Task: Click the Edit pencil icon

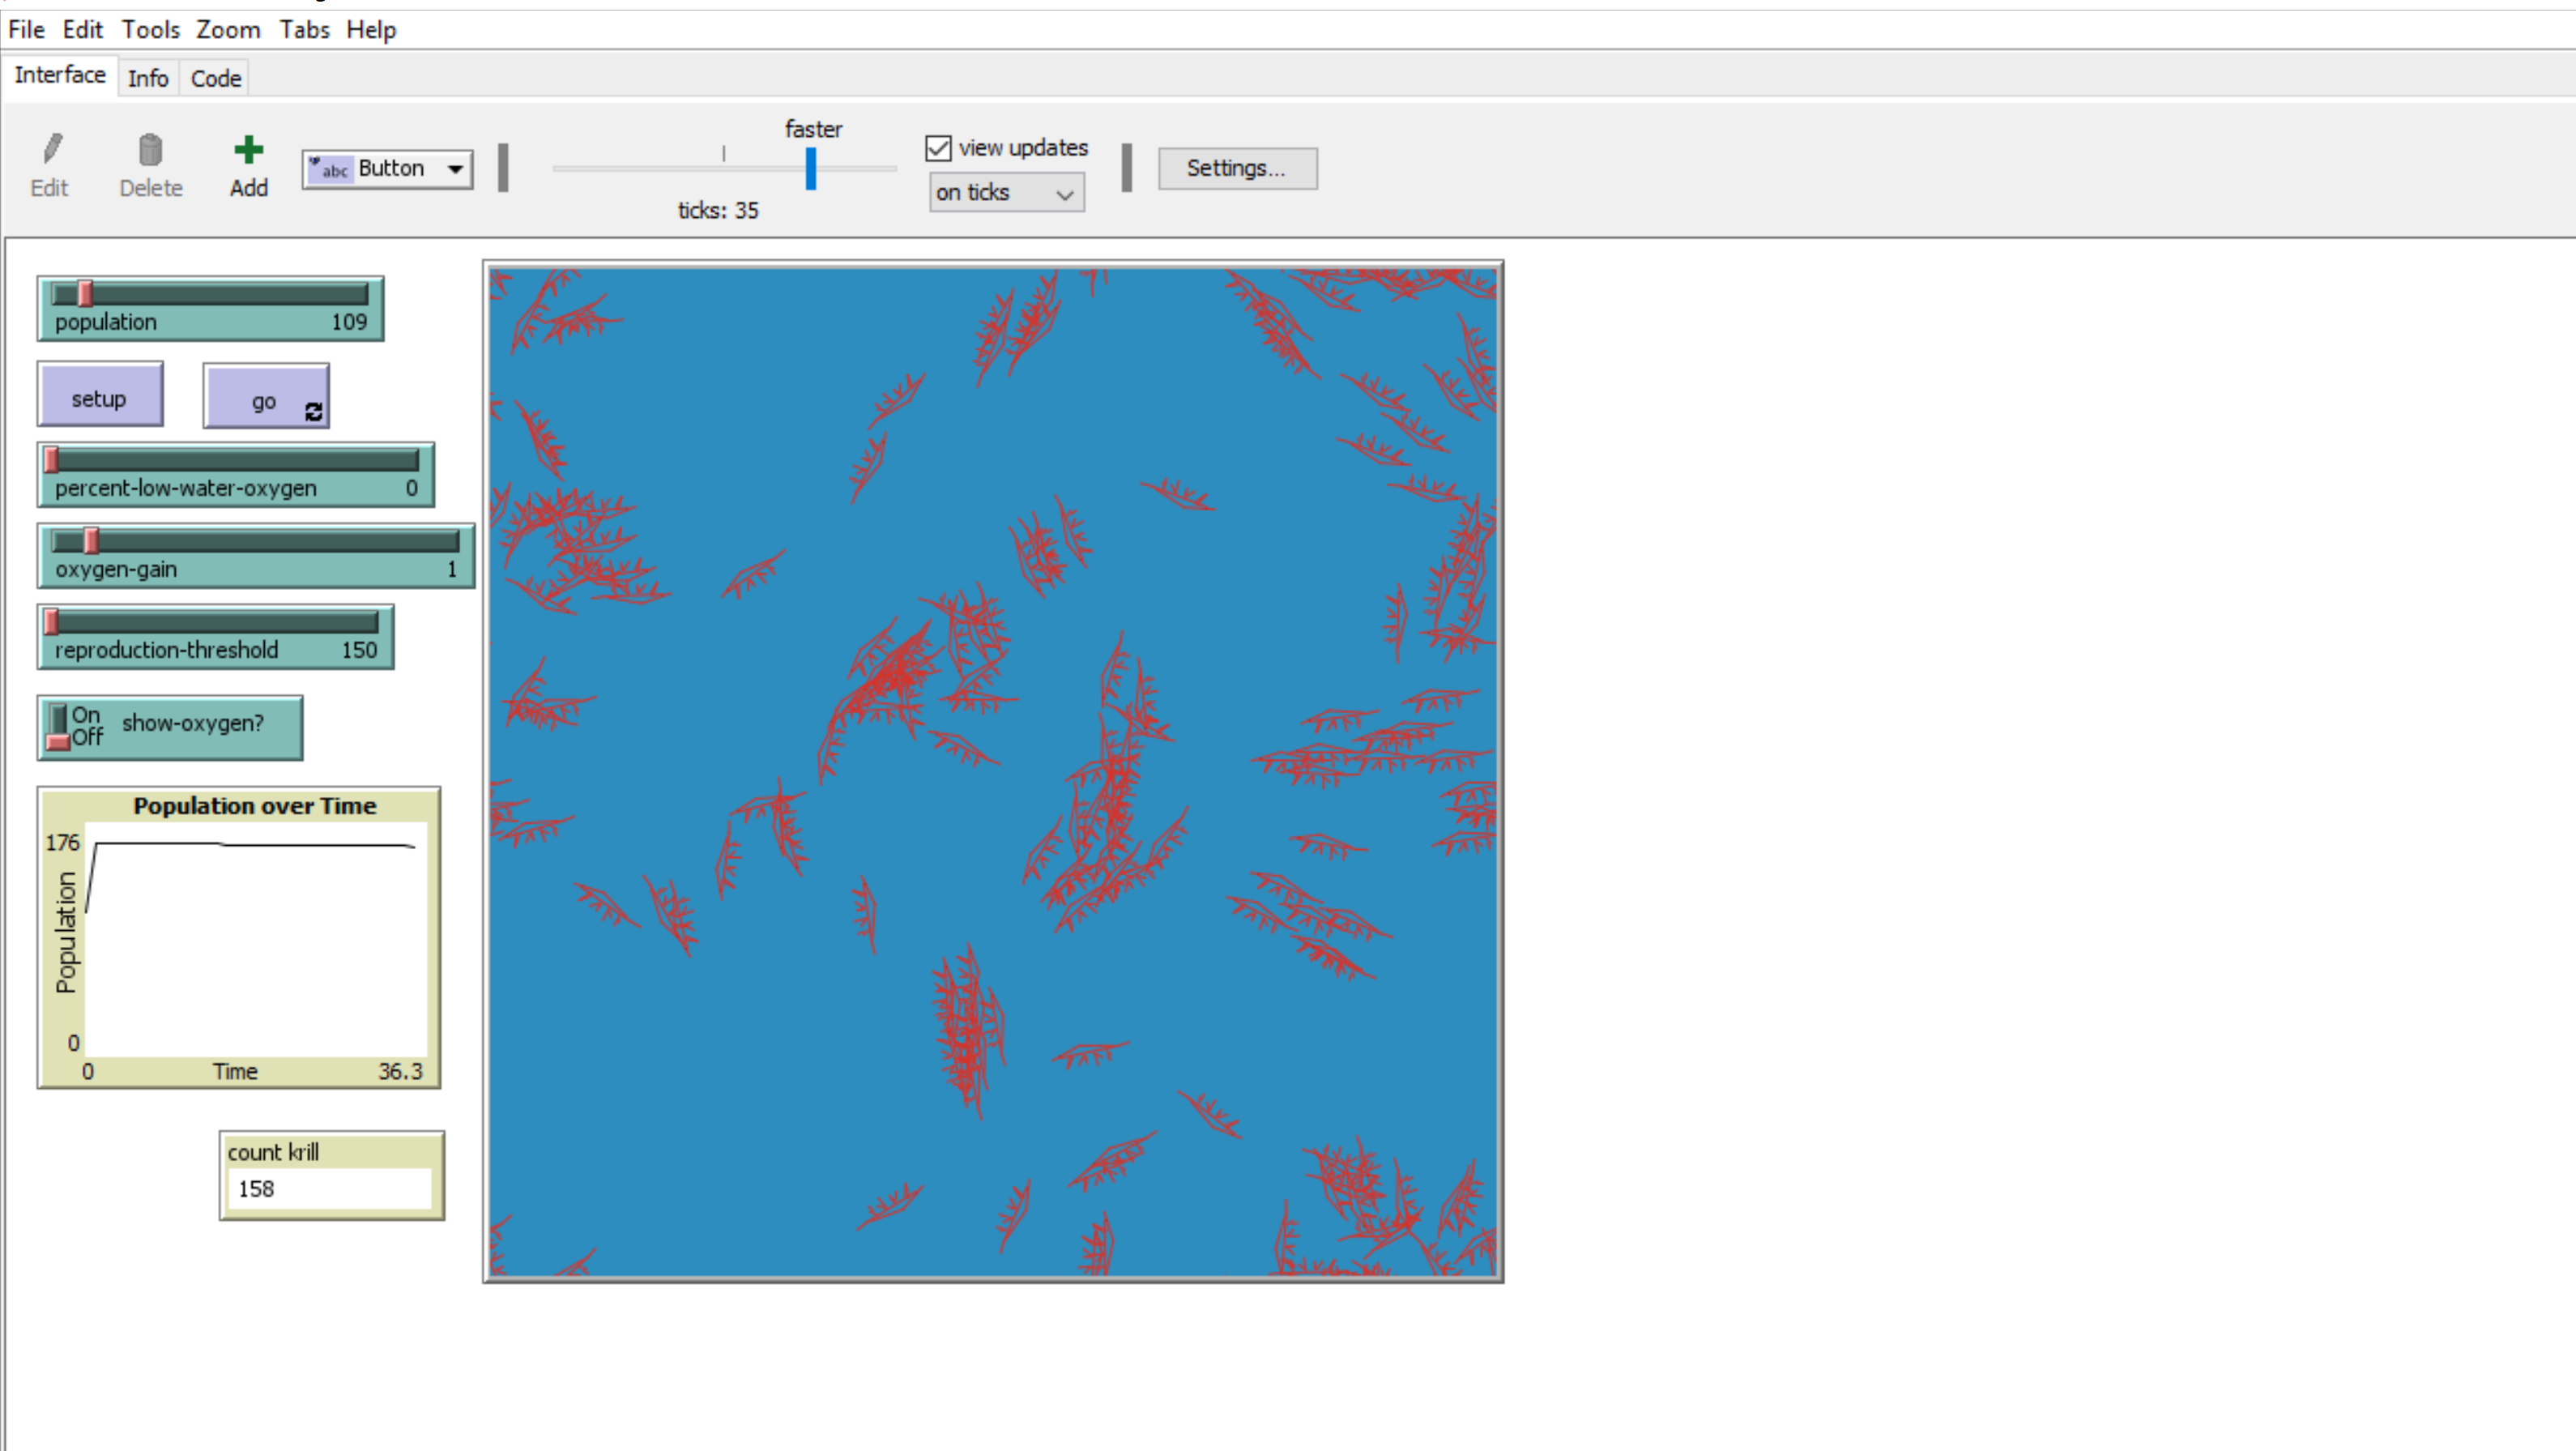Action: 52,150
